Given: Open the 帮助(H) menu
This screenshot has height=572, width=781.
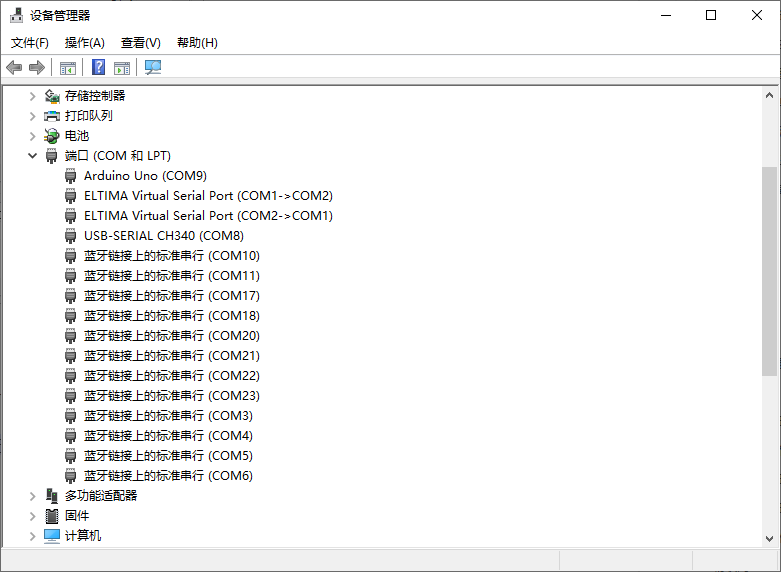Looking at the screenshot, I should click(x=197, y=43).
